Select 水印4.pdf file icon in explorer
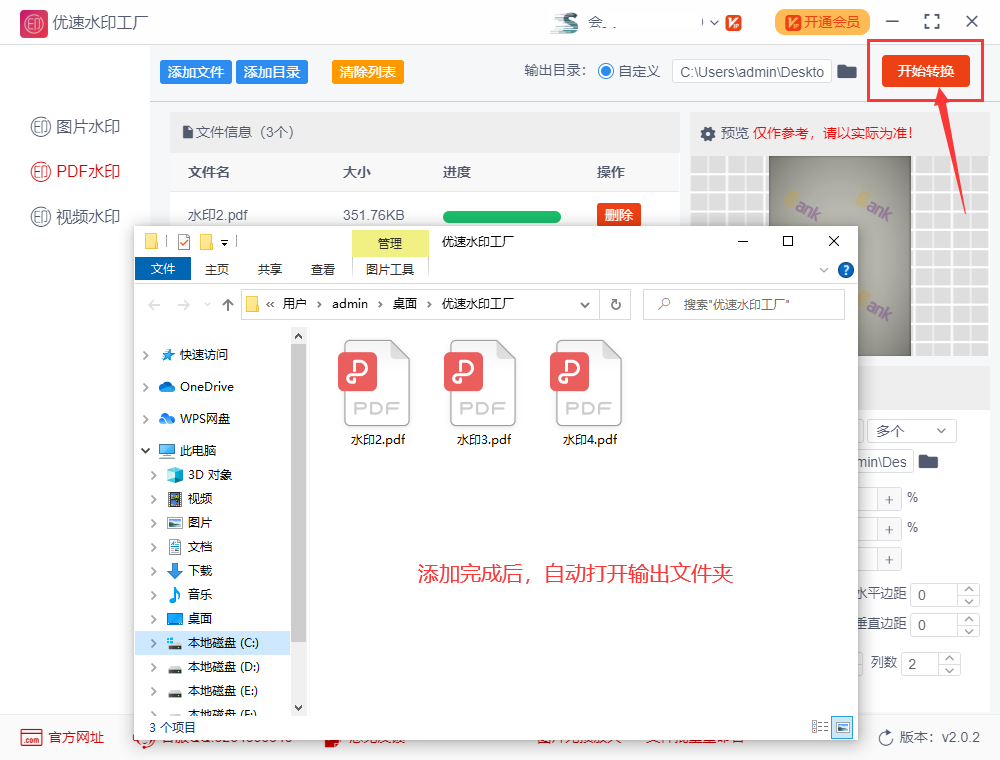The image size is (1000, 760). (x=589, y=383)
